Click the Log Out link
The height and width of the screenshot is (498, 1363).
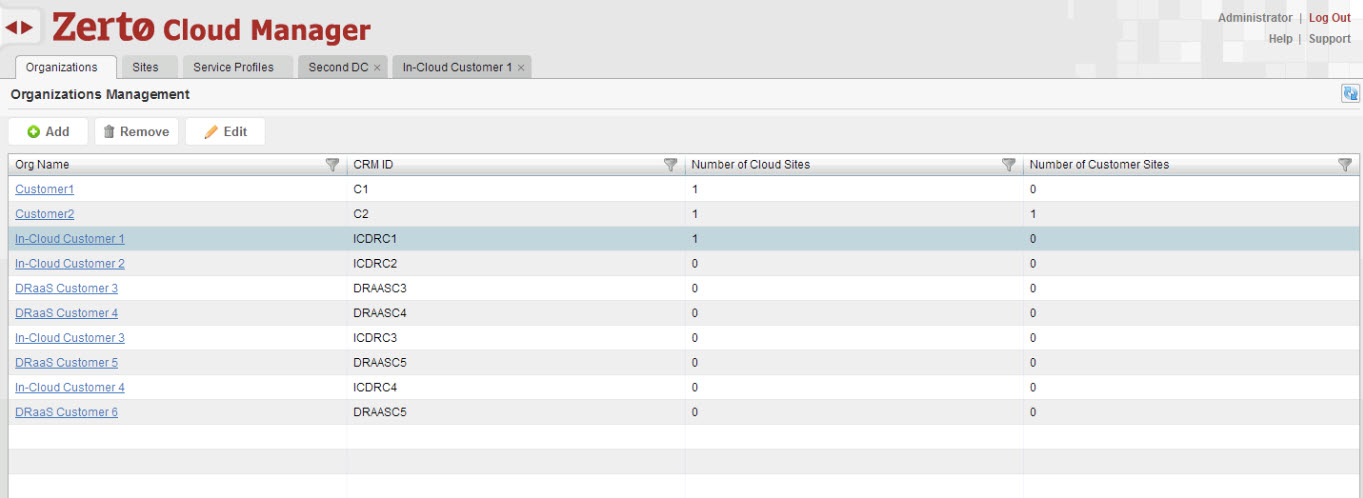[x=1330, y=18]
